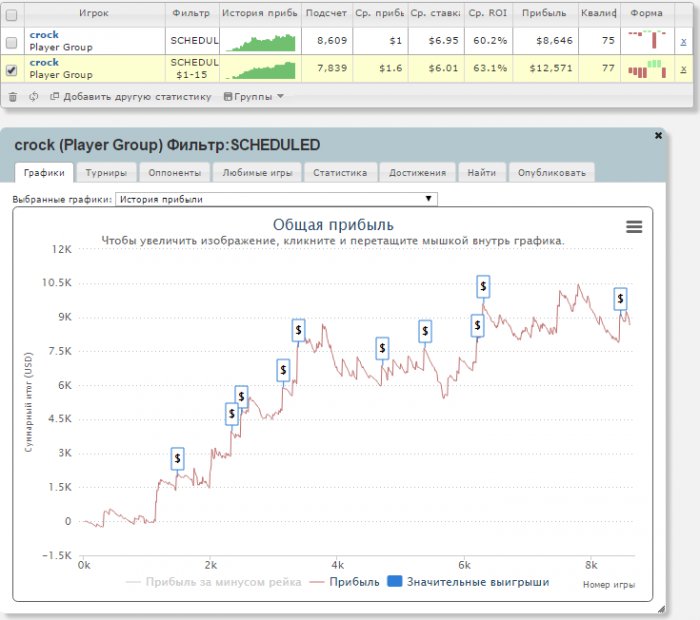Click the $ marker near 5.4k games
The image size is (700, 620).
click(x=425, y=331)
